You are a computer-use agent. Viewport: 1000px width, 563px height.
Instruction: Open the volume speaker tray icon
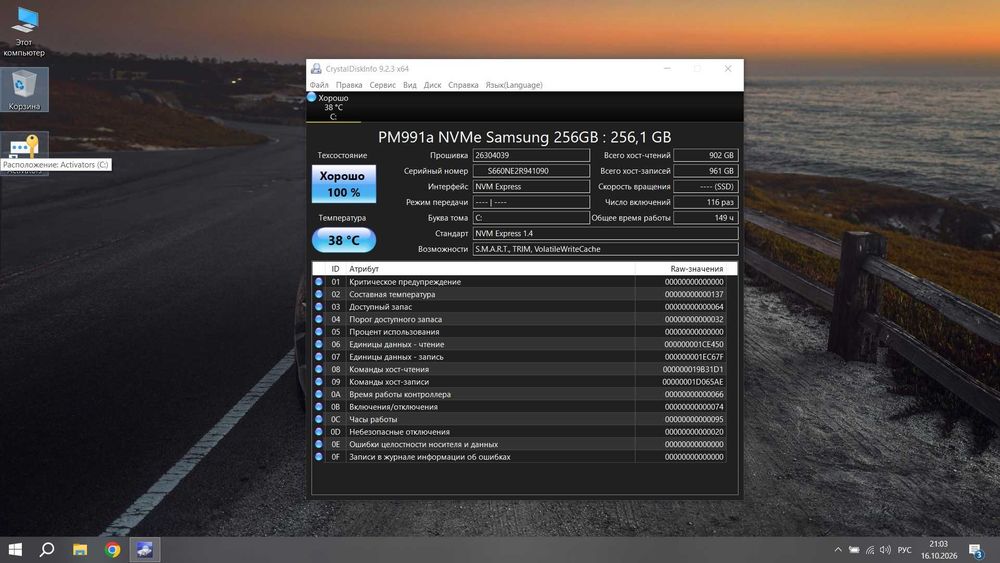pos(885,550)
